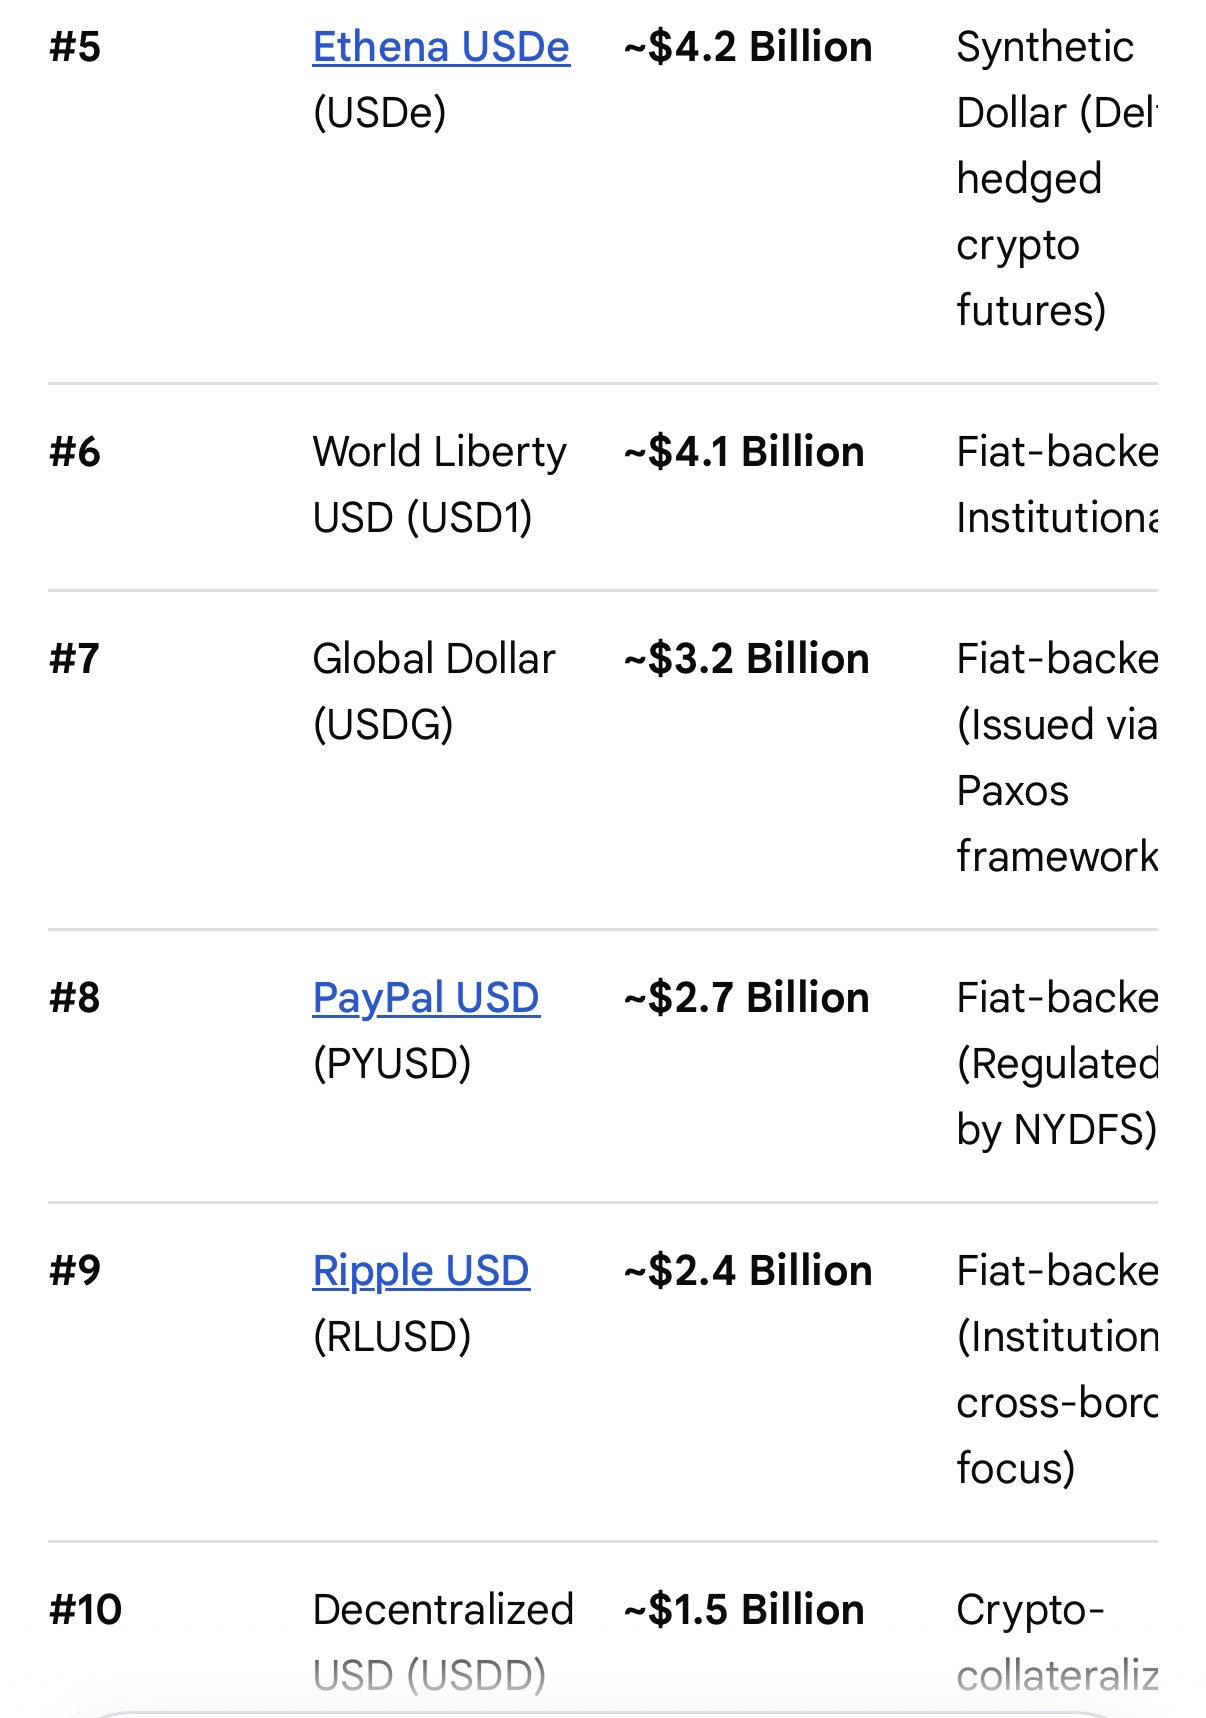1206x1718 pixels.
Task: Click the ~$1.5 Billion market cap value
Action: (744, 1610)
